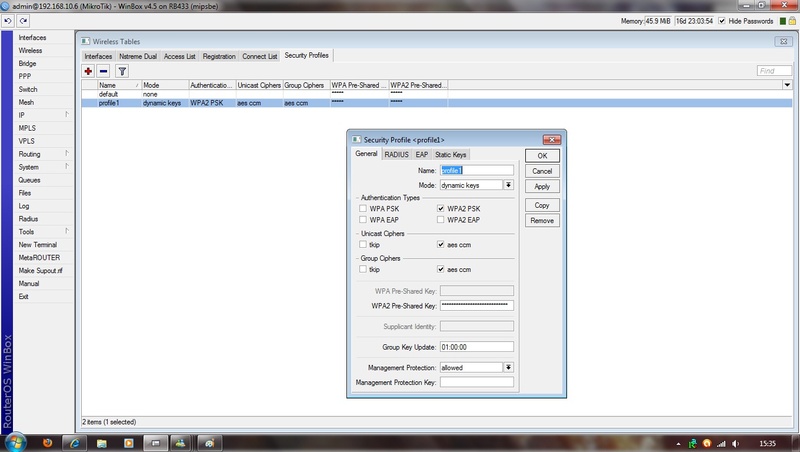
Task: Open the Mode dropdown arrow
Action: [509, 185]
